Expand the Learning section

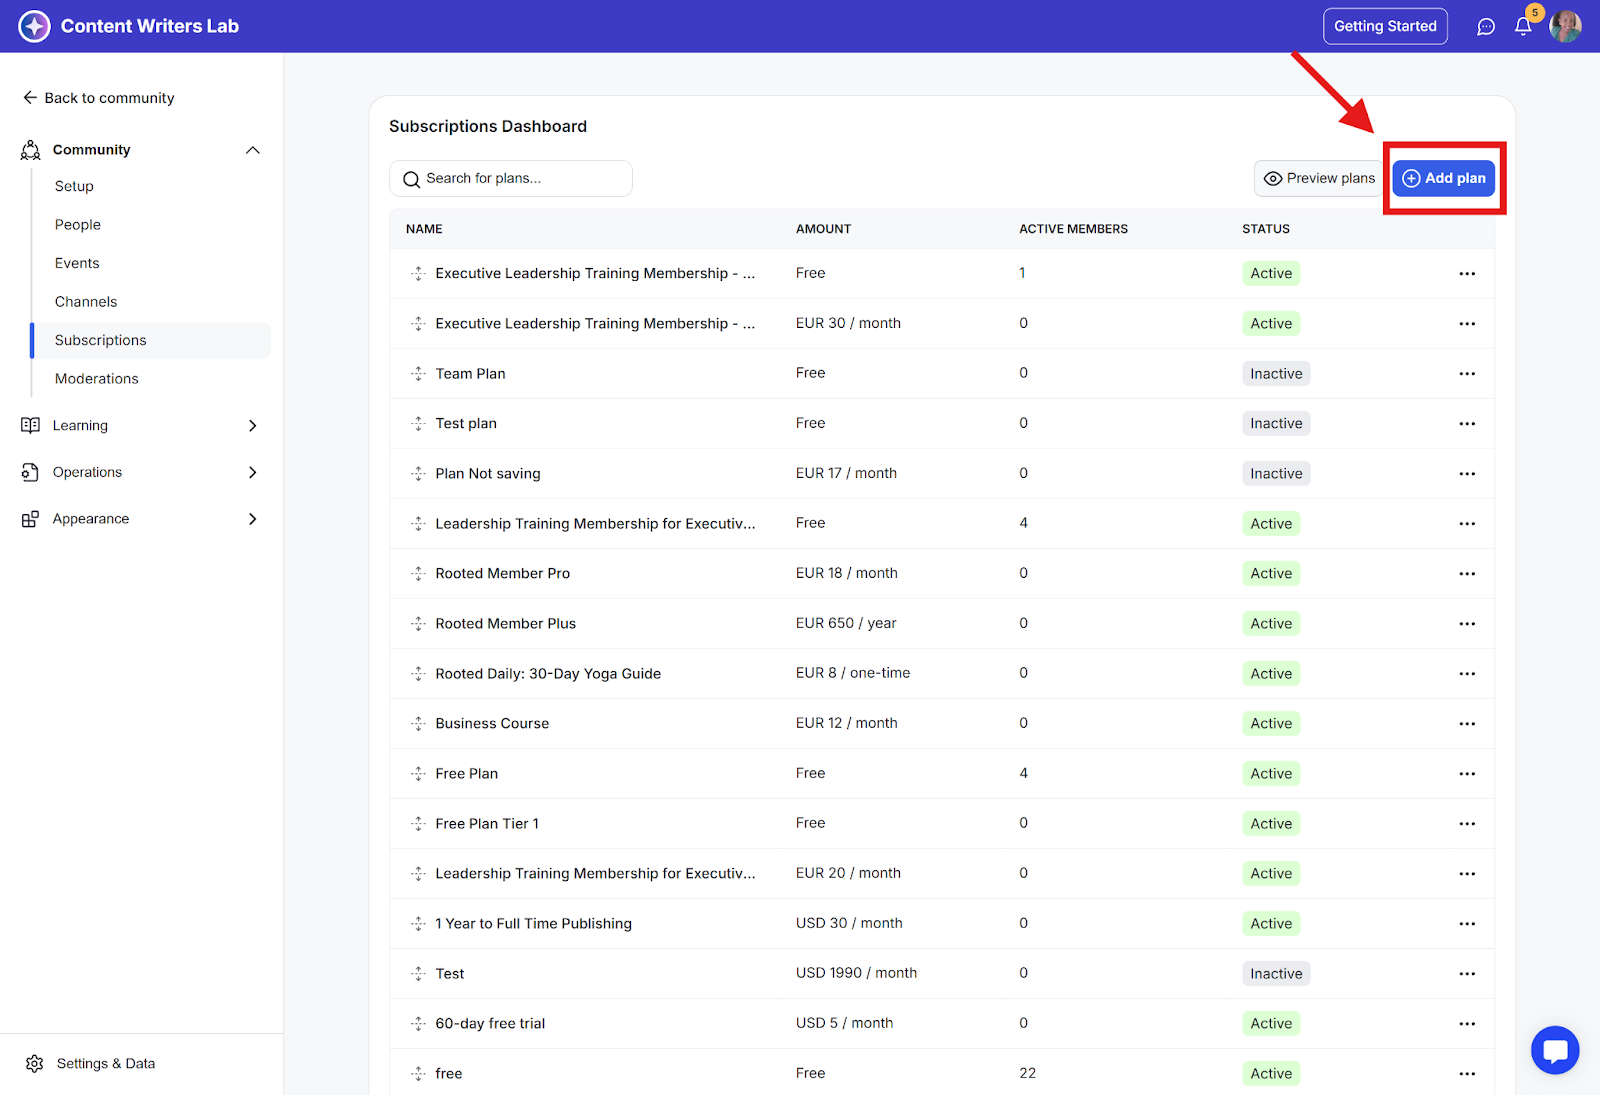(252, 426)
